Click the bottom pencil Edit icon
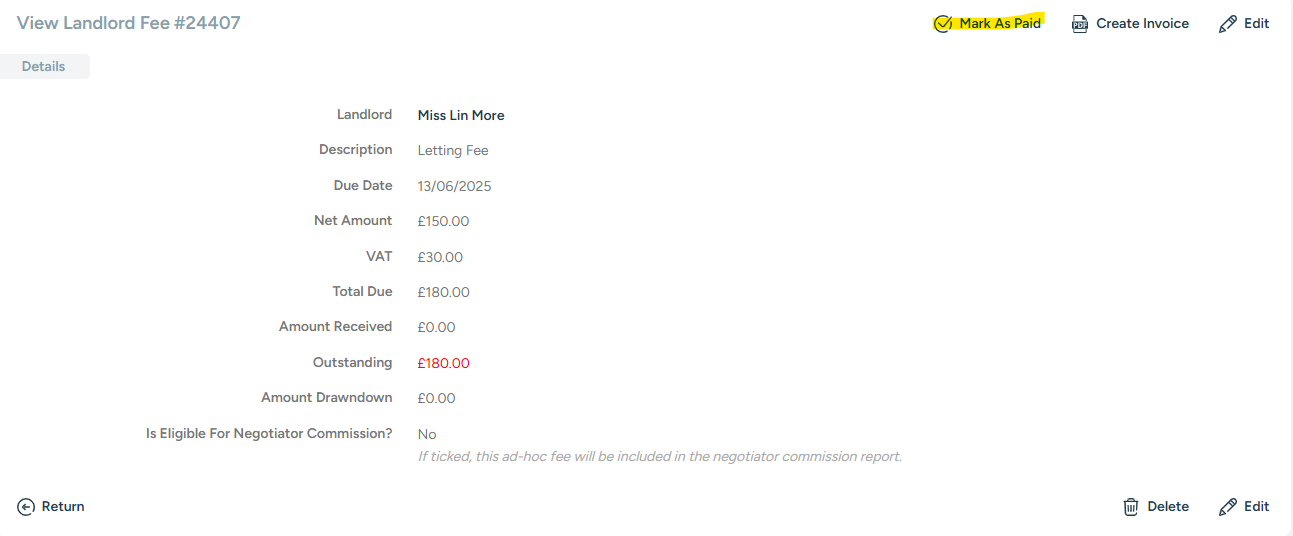Screen dimensions: 1293x536 pos(1228,507)
